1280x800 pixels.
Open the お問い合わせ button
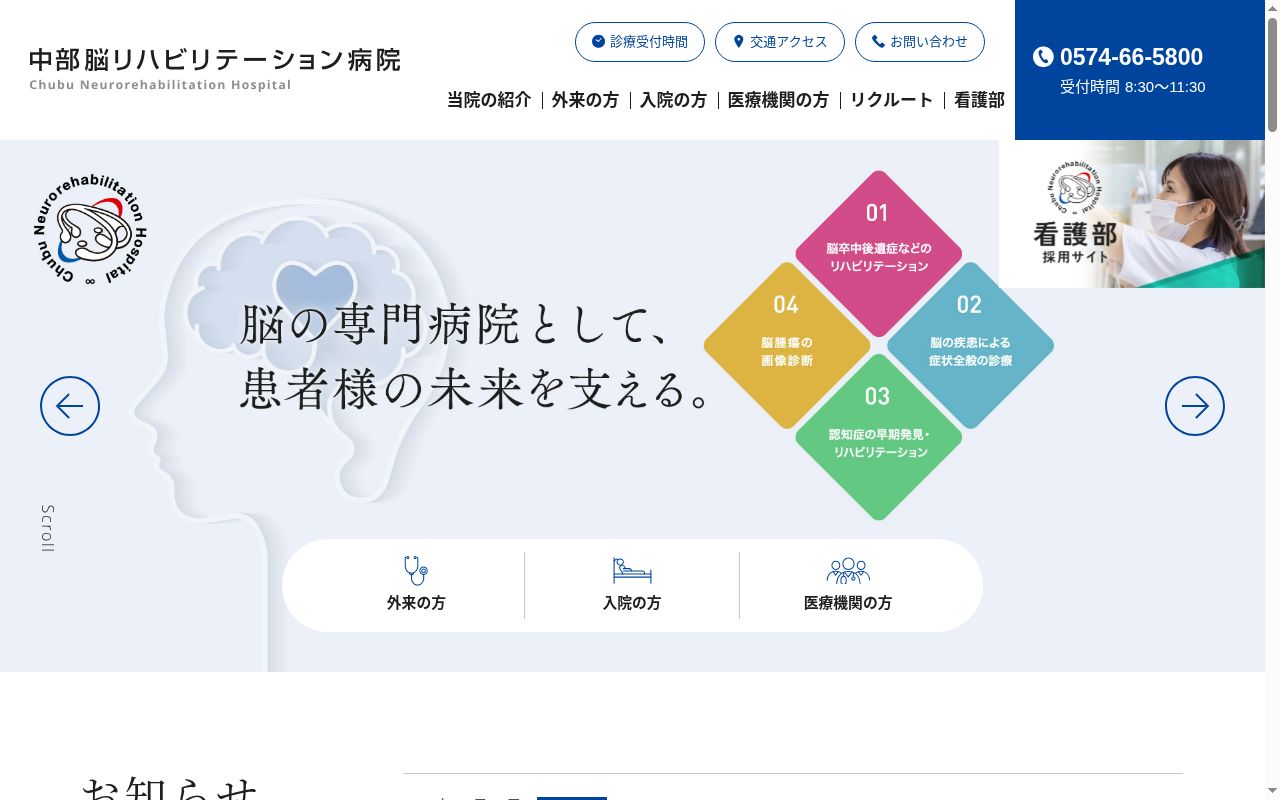920,42
